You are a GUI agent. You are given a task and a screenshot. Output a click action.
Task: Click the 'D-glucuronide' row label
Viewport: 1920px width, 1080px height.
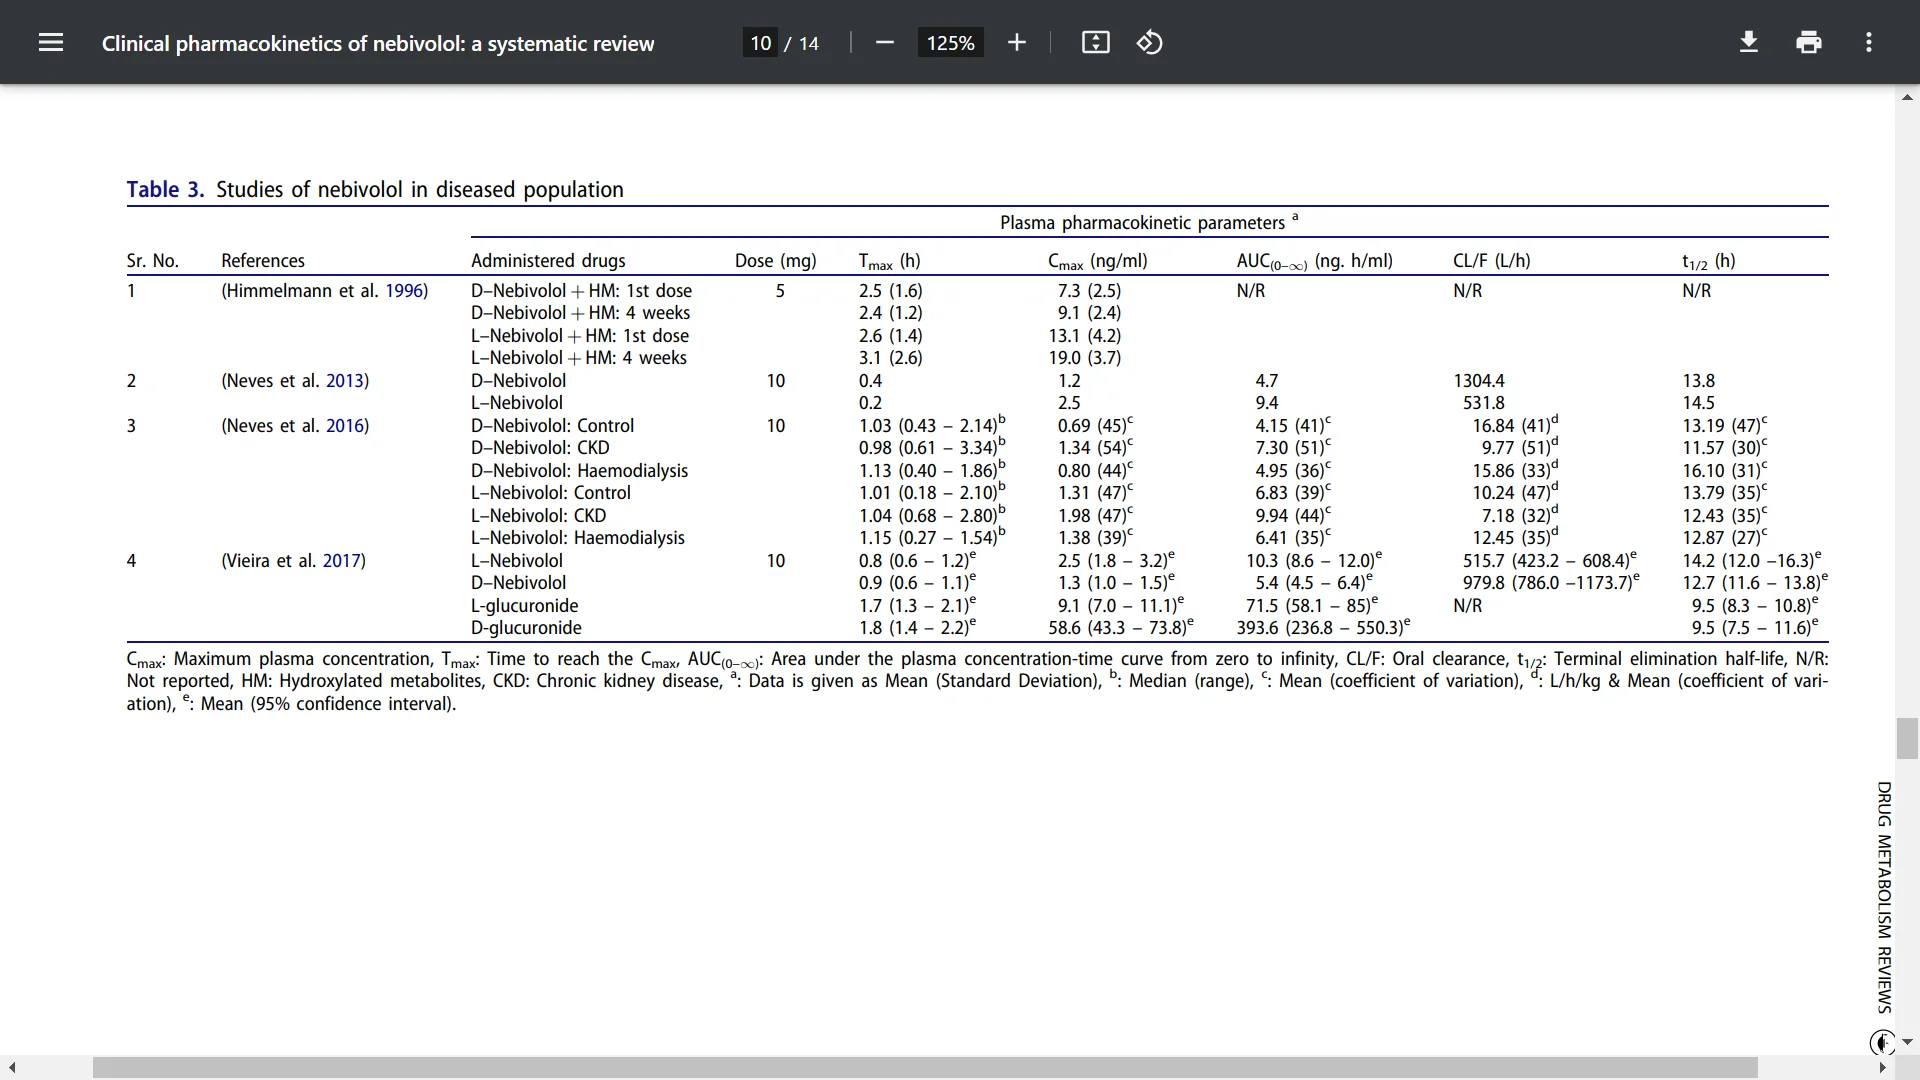pos(526,628)
